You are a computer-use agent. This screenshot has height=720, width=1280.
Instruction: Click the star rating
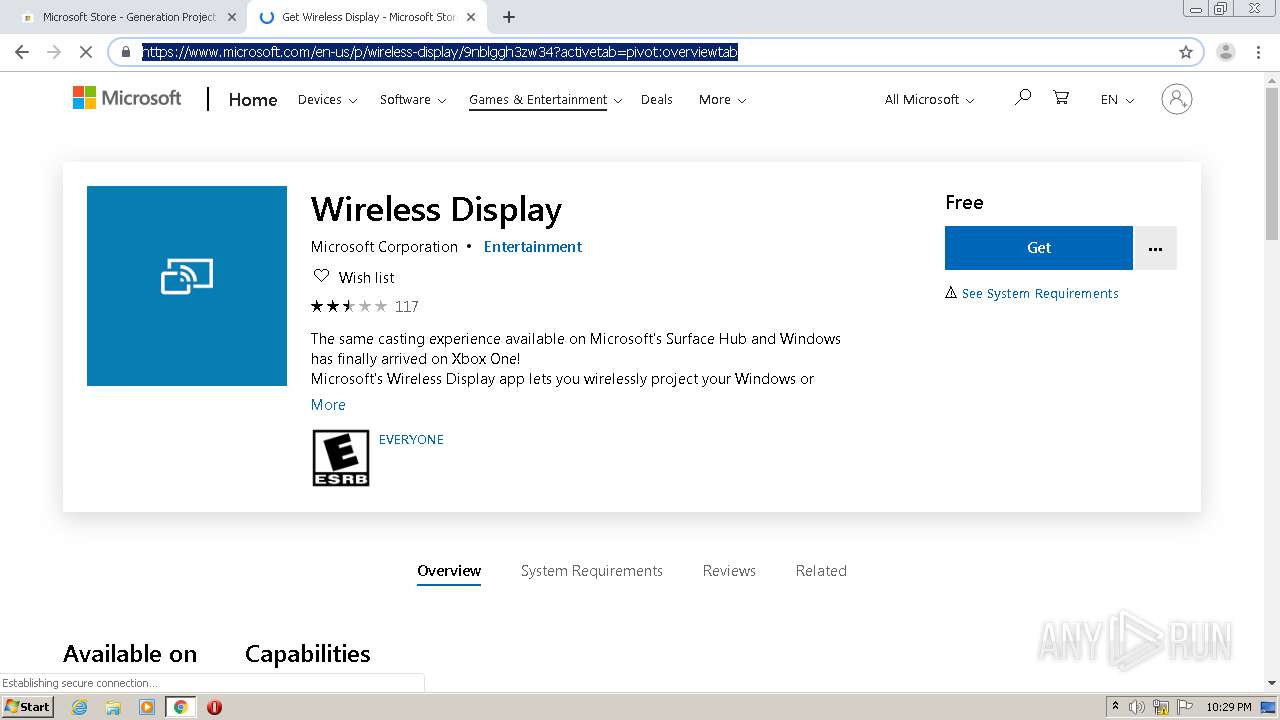(x=349, y=307)
